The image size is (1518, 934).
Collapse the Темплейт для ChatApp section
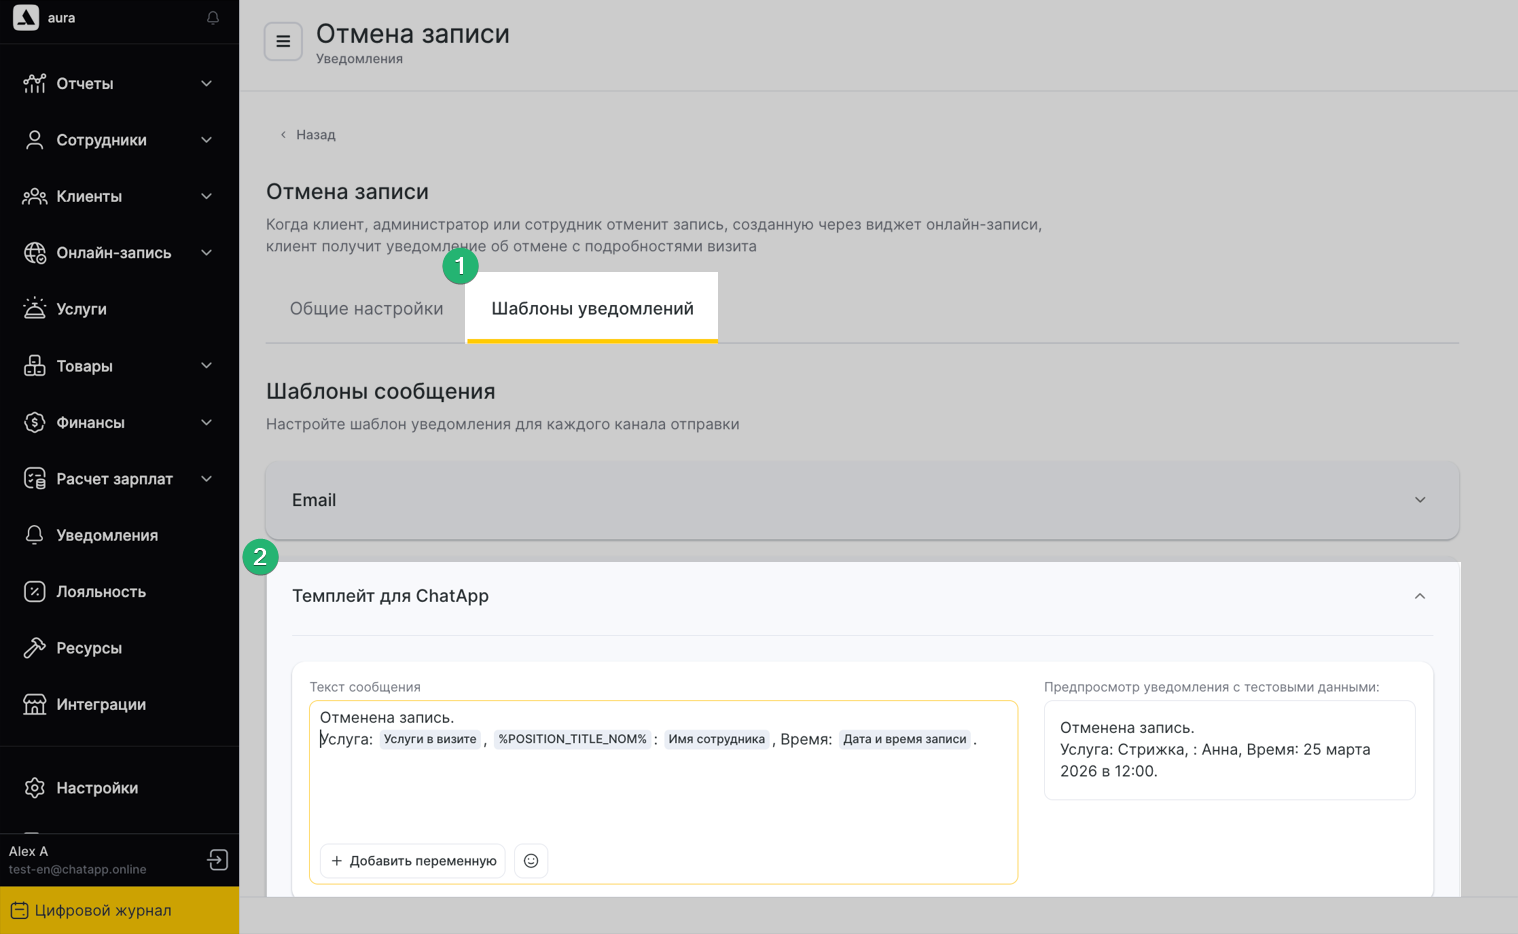(x=1419, y=596)
